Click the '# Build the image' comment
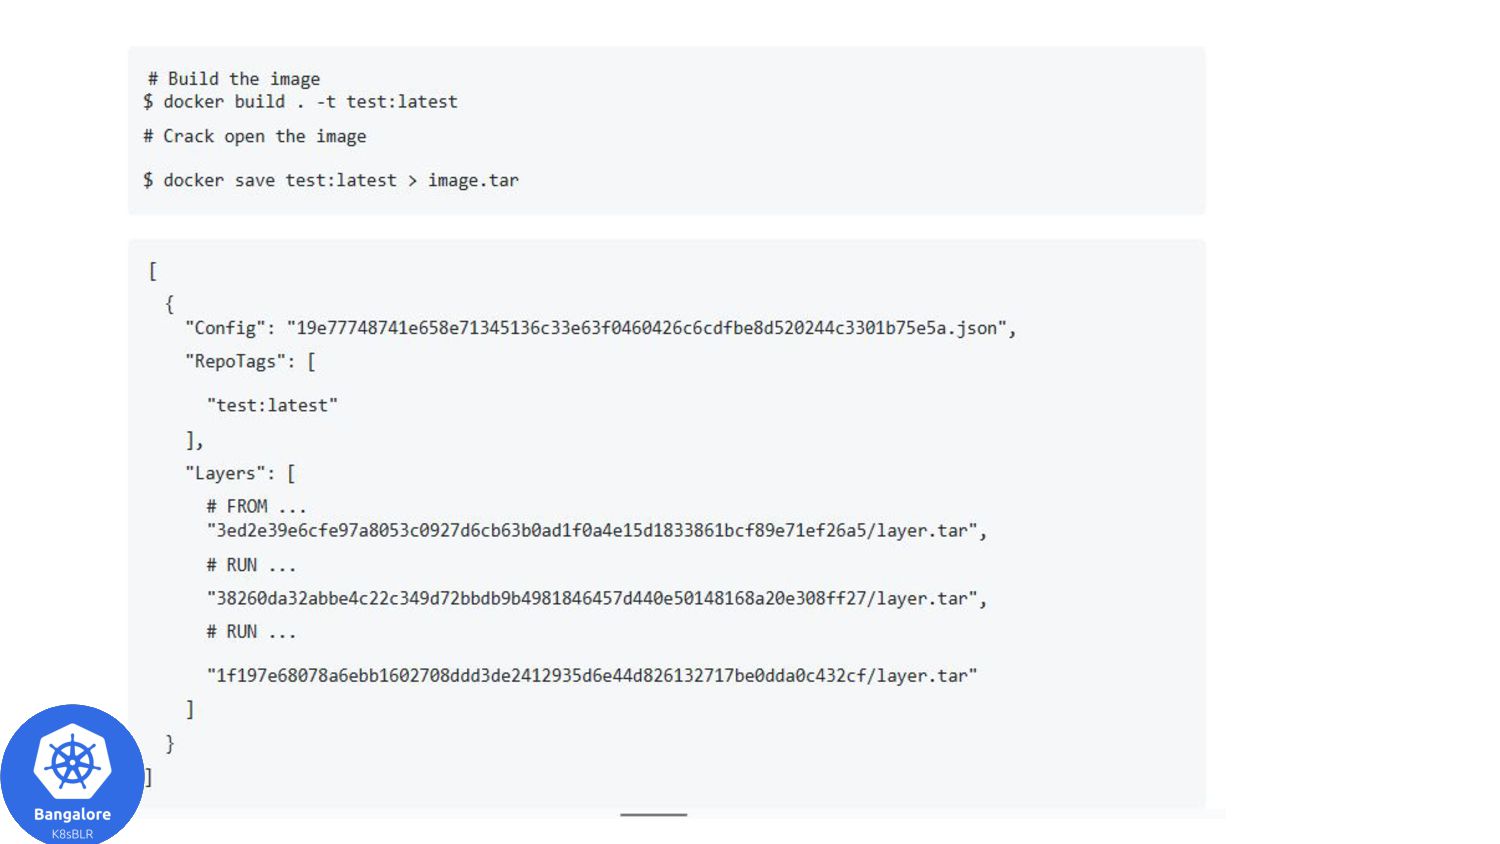 coord(234,79)
